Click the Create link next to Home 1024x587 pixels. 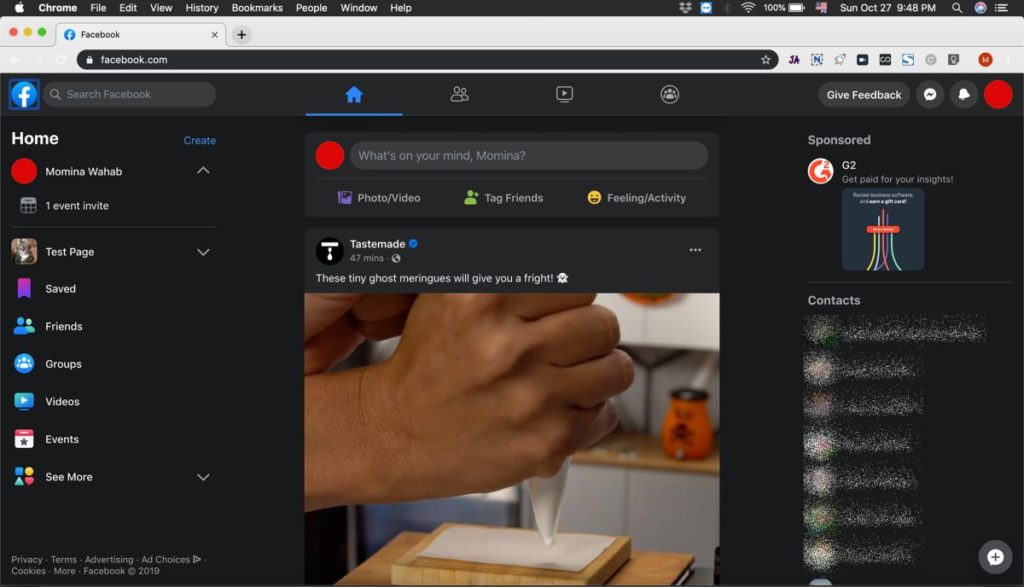(199, 141)
